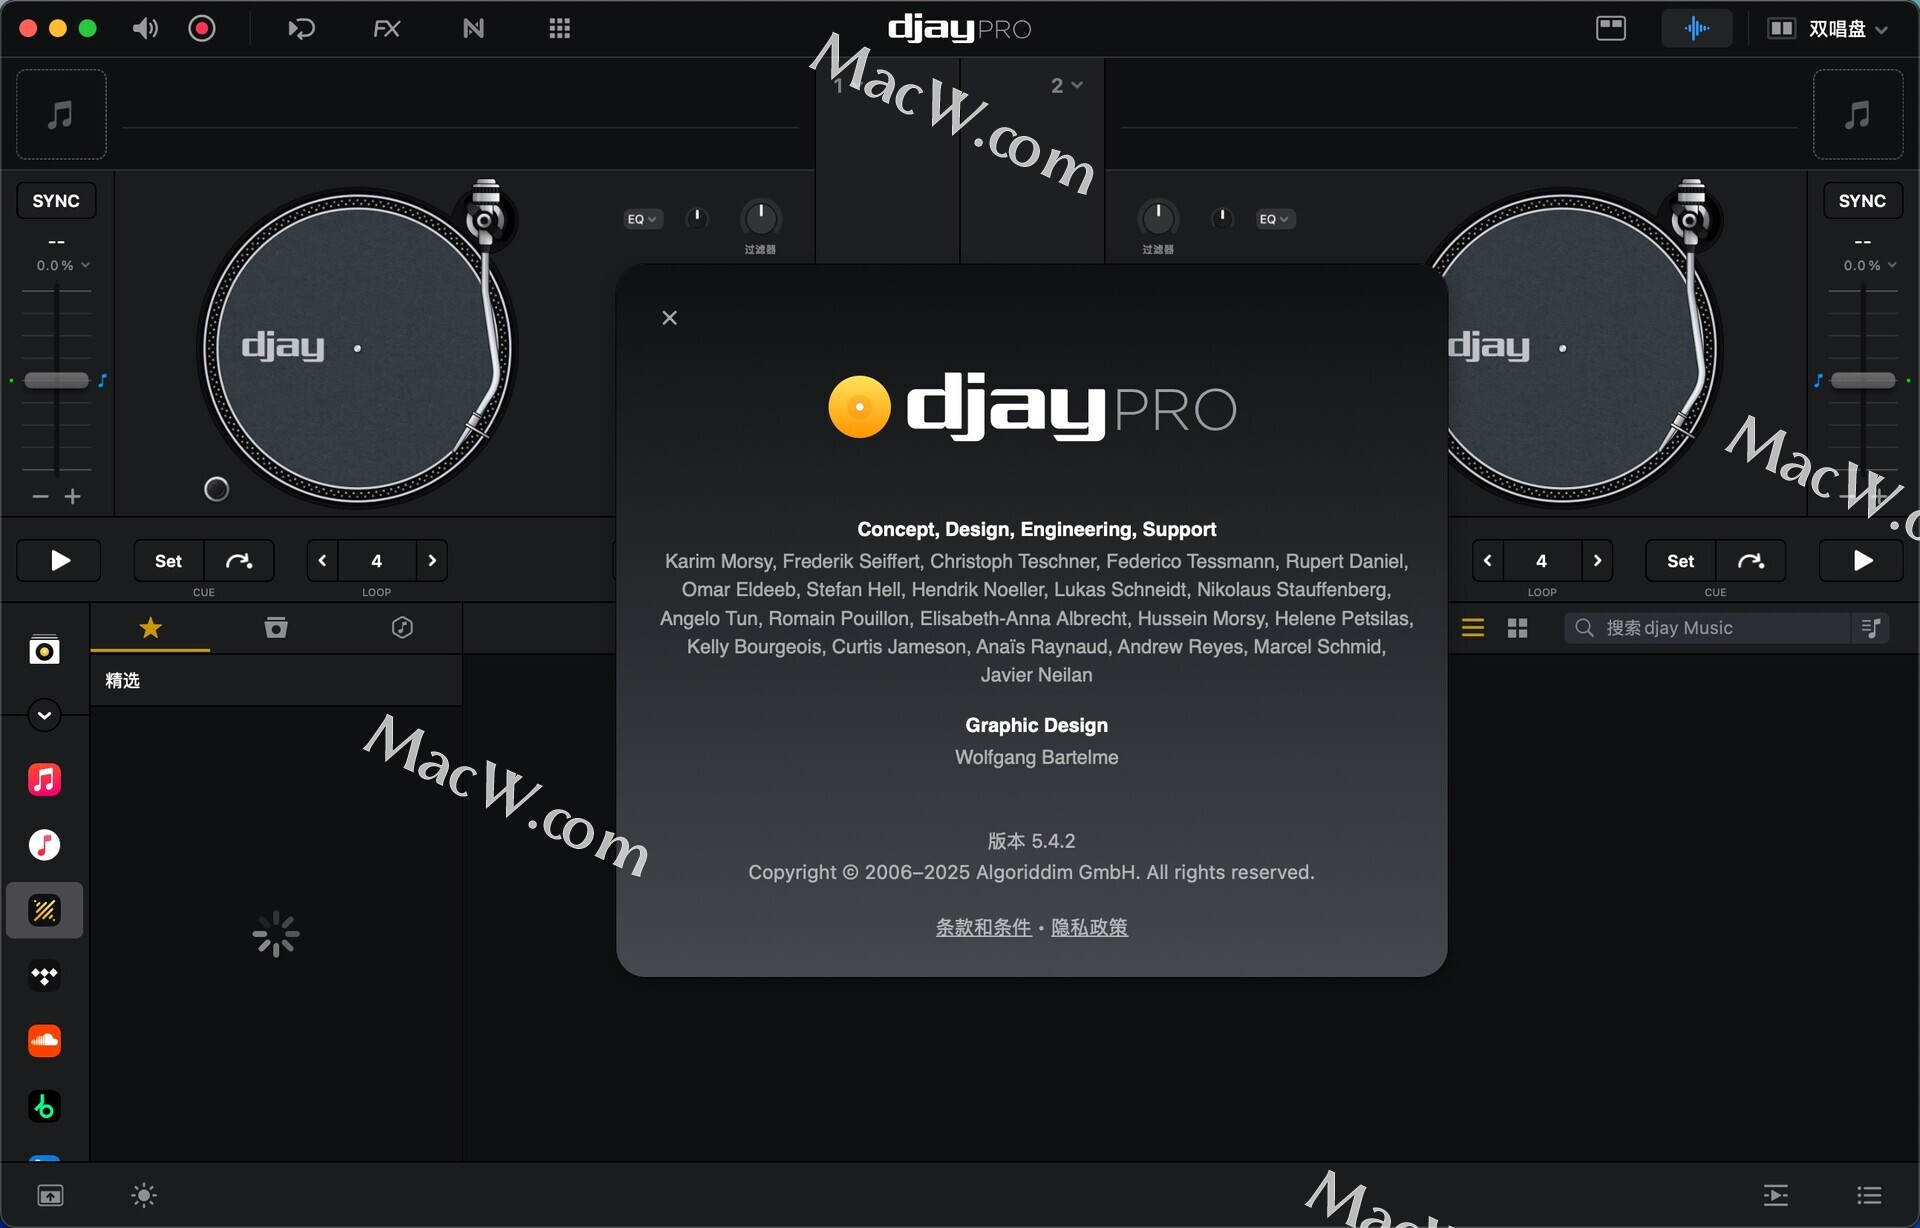The width and height of the screenshot is (1920, 1228).
Task: Close the About djay Pro dialog
Action: 670,318
